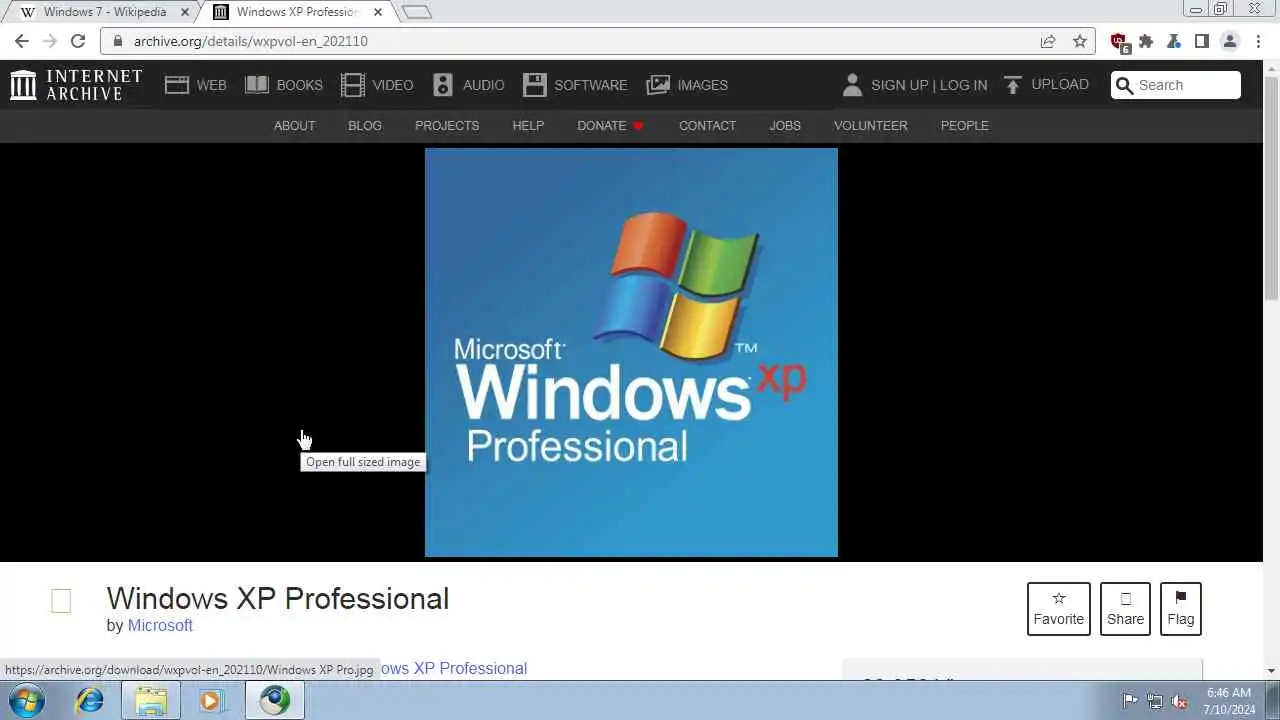Open the IMAGES section
This screenshot has height=720, width=1280.
coord(687,85)
